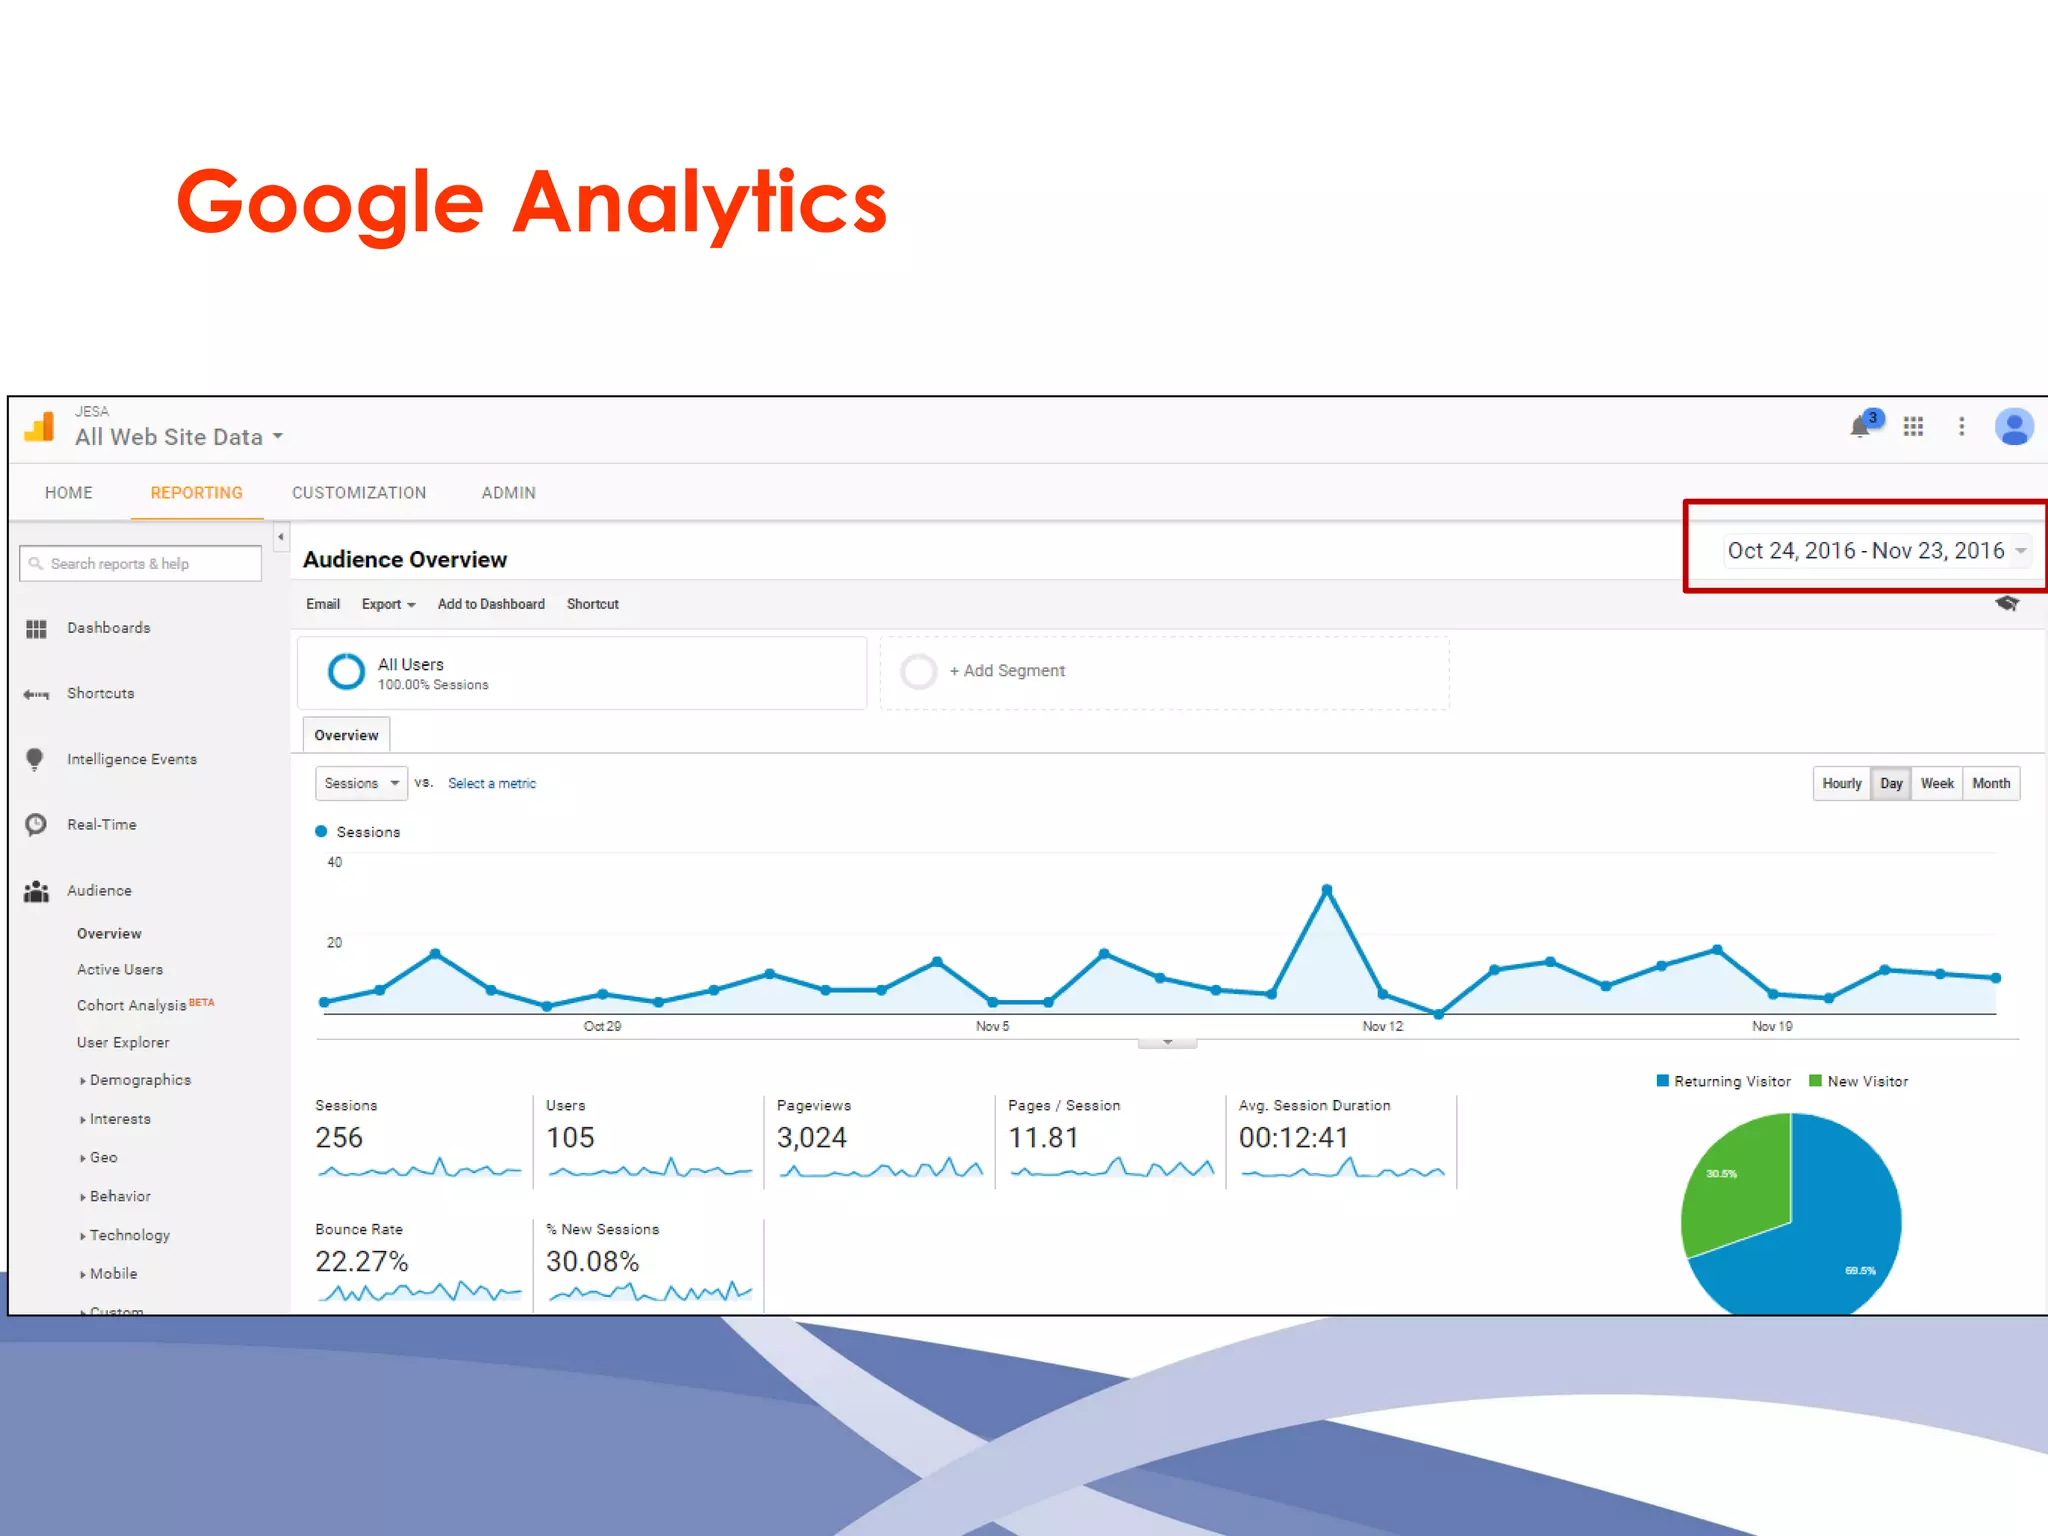Select the Overview tab above the chart
Image resolution: width=2048 pixels, height=1536 pixels.
pos(346,735)
